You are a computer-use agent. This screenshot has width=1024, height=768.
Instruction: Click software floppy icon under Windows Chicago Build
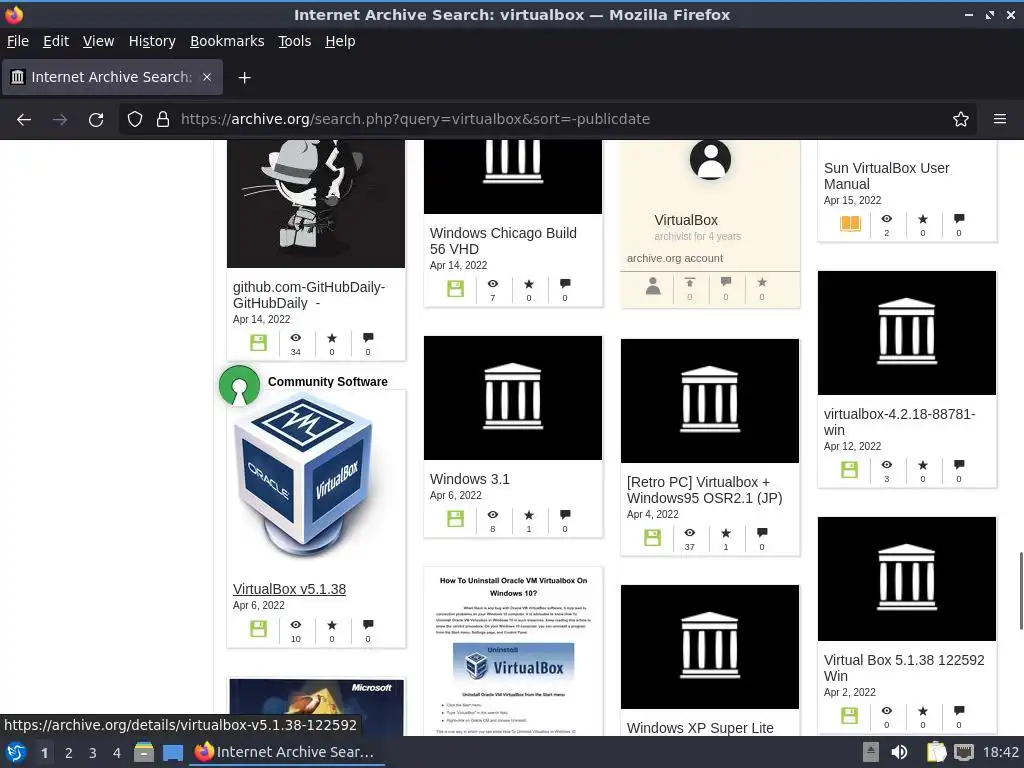click(455, 289)
